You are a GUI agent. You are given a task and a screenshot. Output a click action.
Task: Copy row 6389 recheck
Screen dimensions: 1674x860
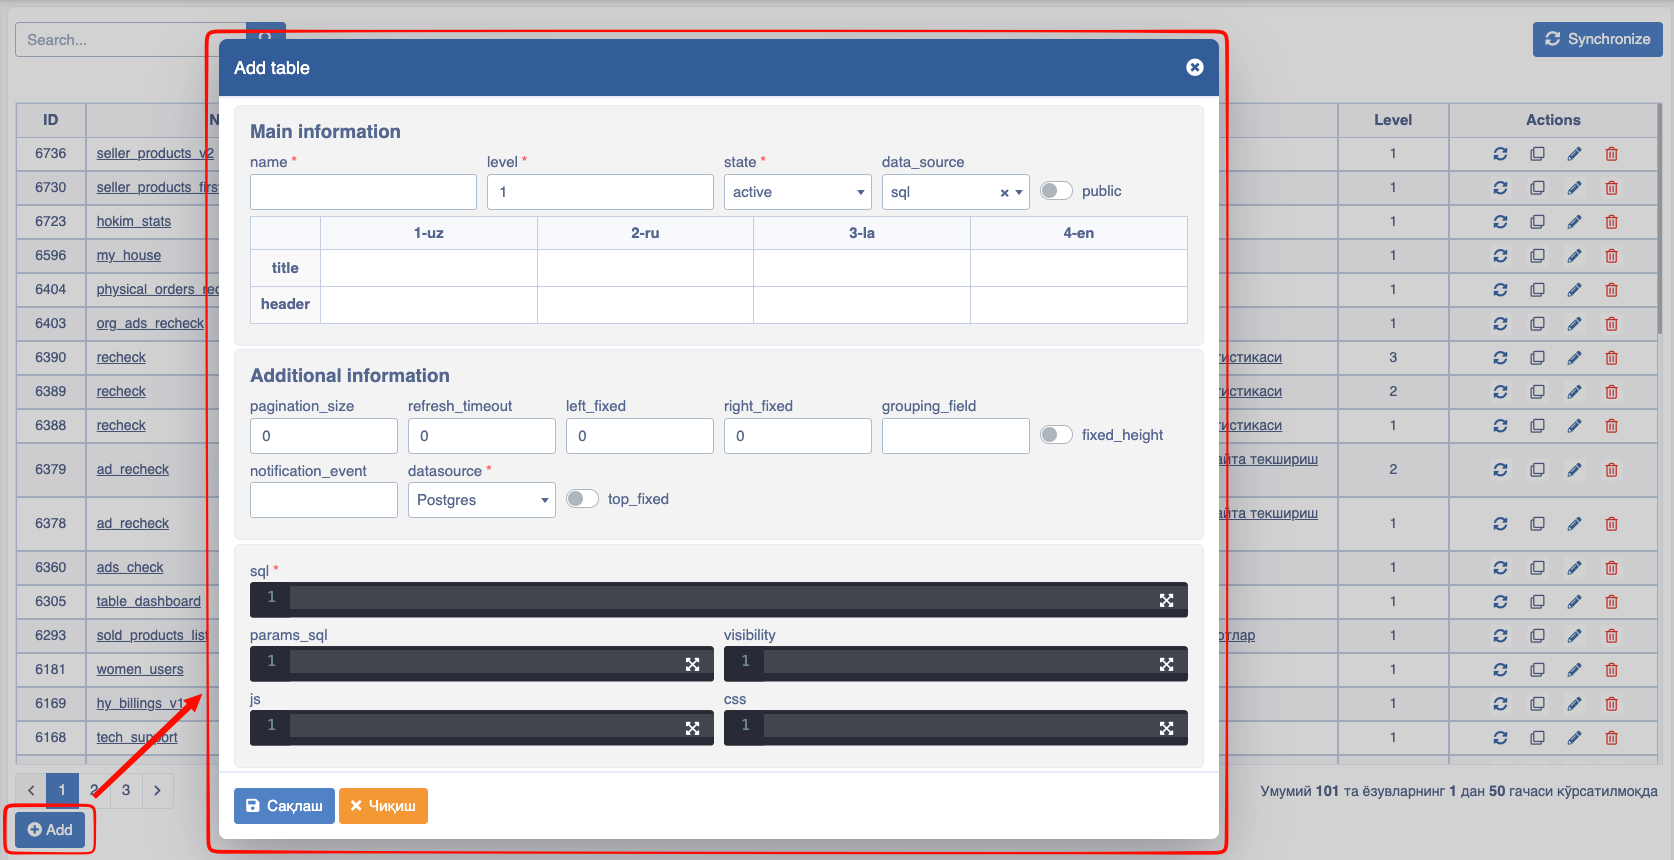pyautogui.click(x=1537, y=392)
